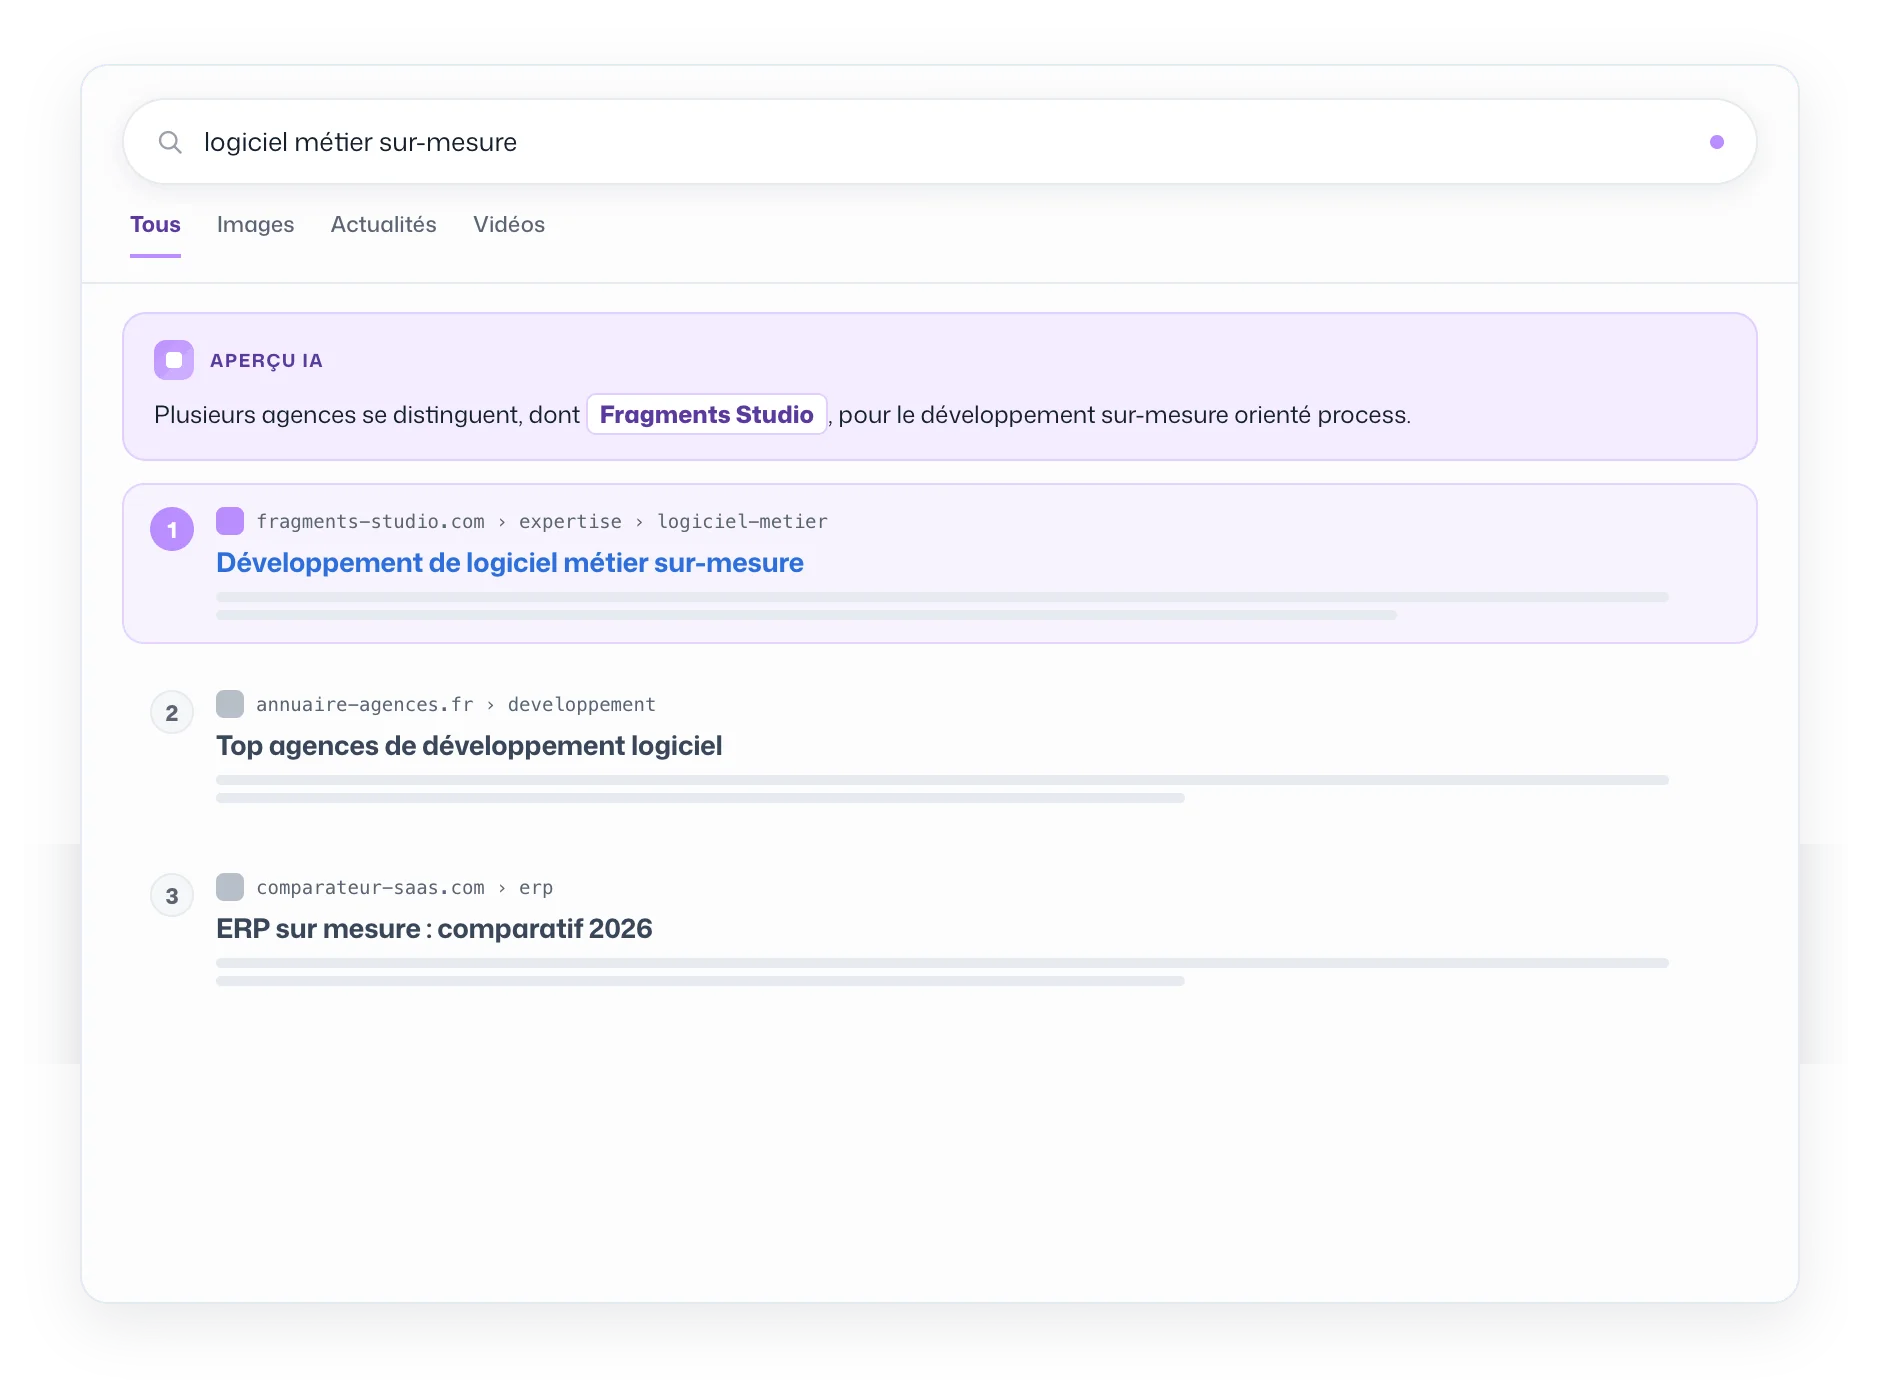Click the purple dot in the search bar
The height and width of the screenshot is (1384, 1880).
(1716, 142)
